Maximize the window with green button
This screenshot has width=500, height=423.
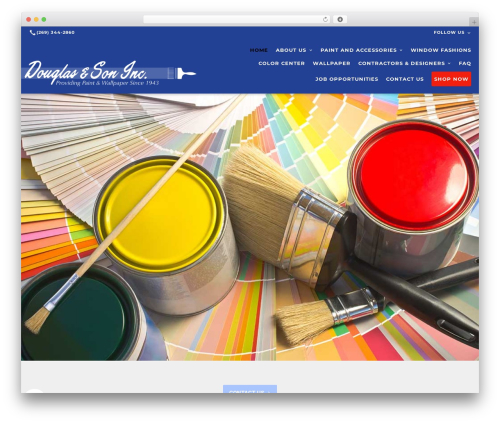coord(44,20)
